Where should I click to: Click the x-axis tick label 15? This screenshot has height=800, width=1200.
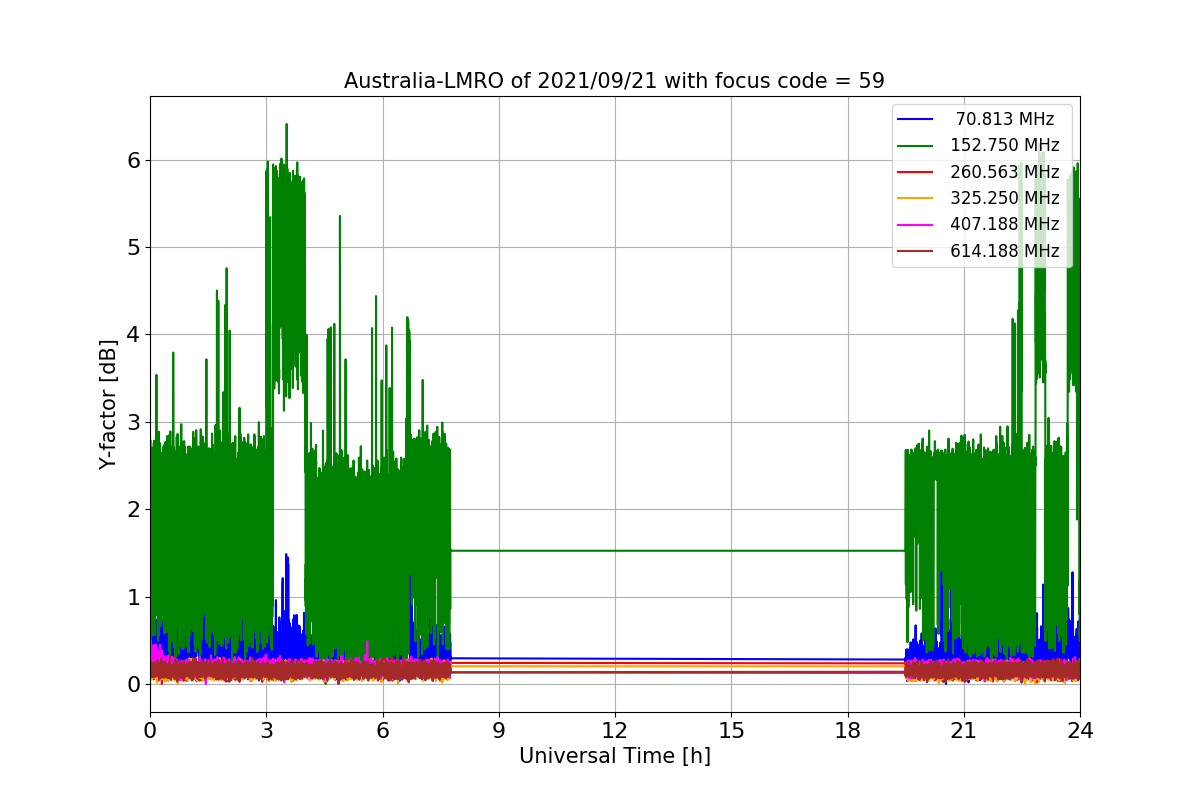click(731, 731)
